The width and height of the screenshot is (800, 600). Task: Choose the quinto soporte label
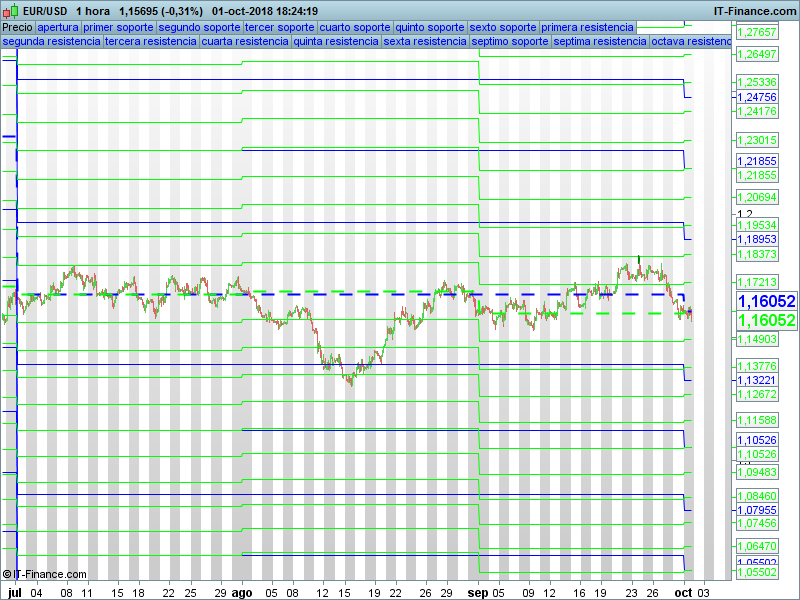(430, 27)
